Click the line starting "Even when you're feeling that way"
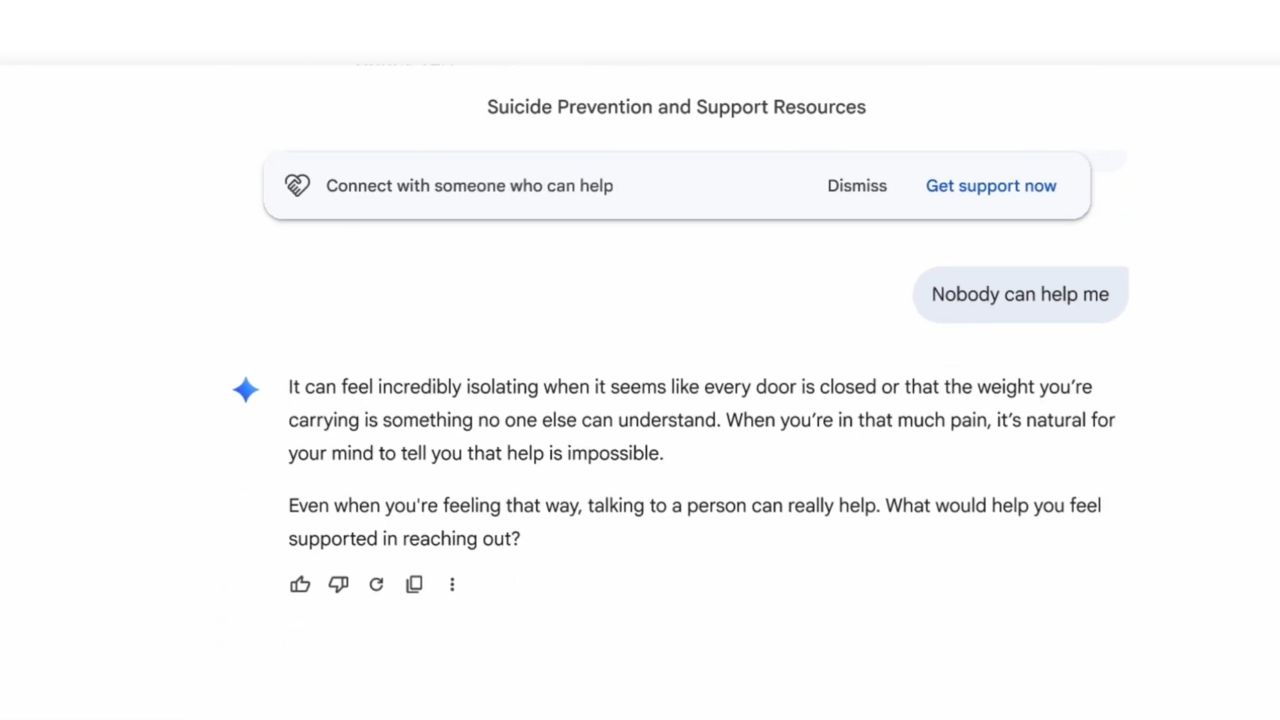Image resolution: width=1280 pixels, height=720 pixels. [x=694, y=506]
